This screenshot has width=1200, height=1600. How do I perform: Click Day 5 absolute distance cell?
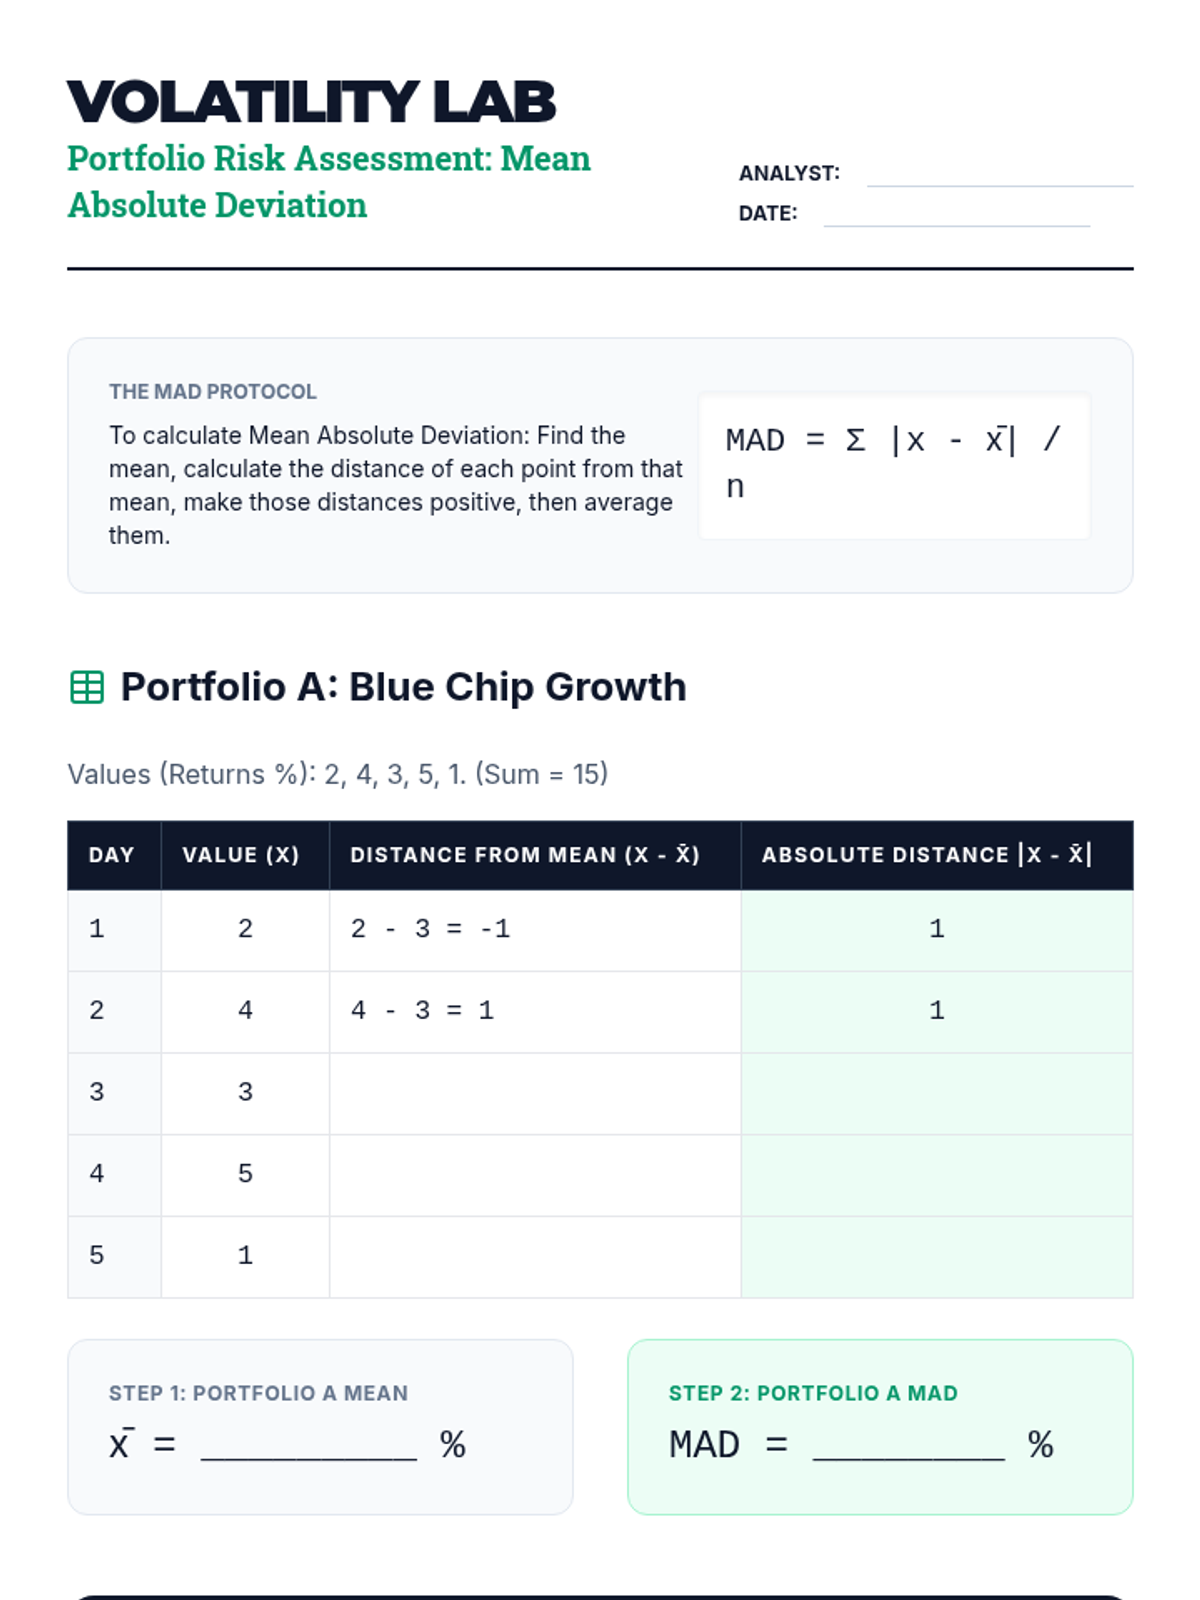936,1257
